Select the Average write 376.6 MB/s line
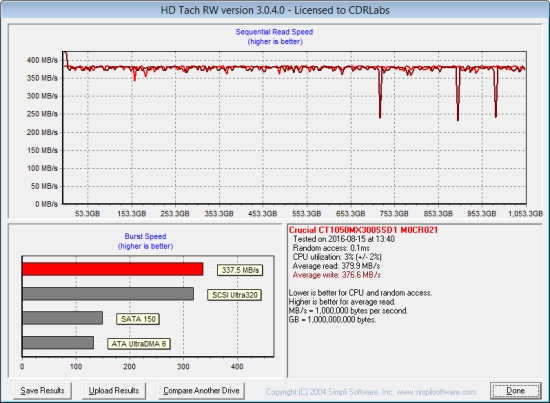The height and width of the screenshot is (403, 550). [x=337, y=275]
